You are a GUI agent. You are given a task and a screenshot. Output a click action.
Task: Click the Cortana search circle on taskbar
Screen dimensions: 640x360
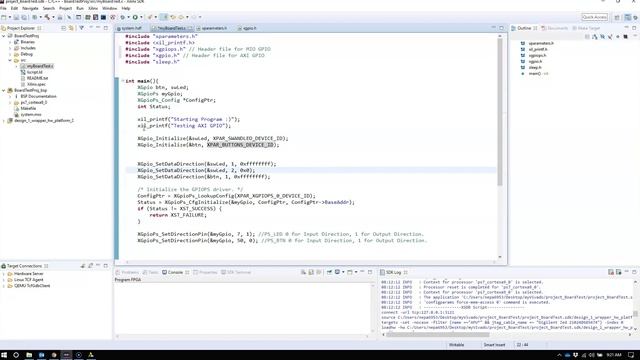tap(16, 355)
